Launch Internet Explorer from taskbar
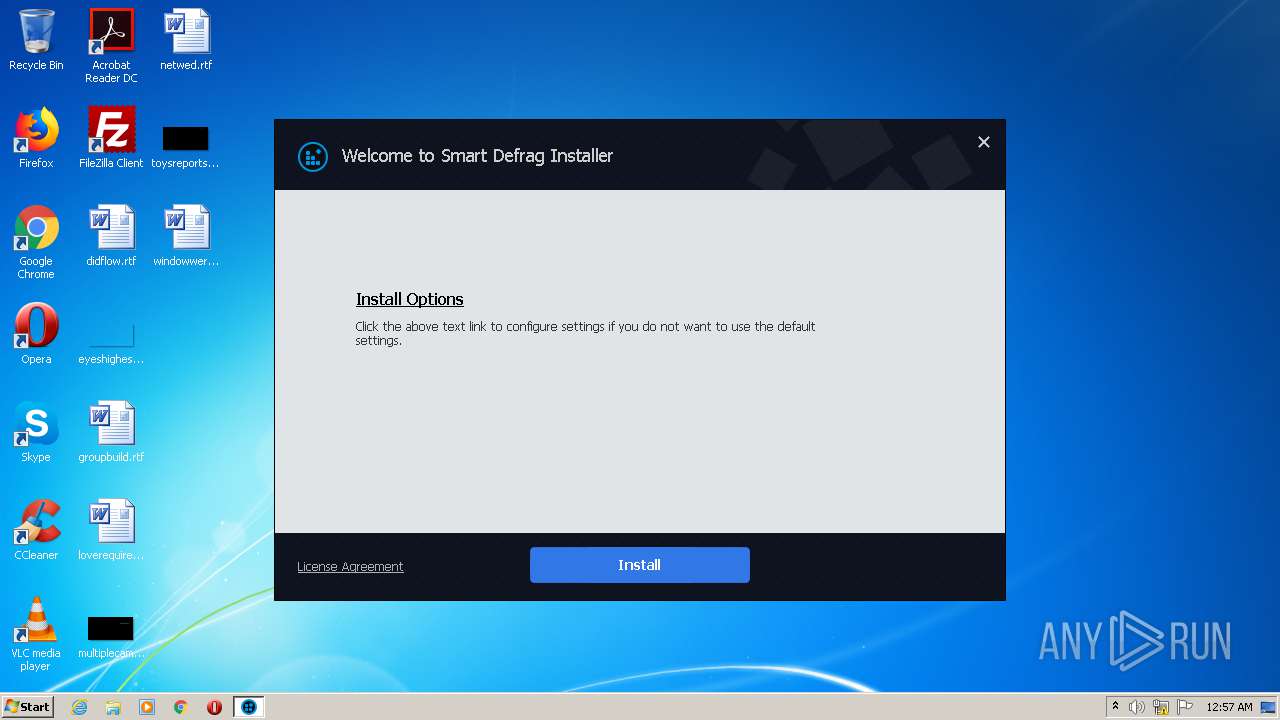 pyautogui.click(x=79, y=707)
